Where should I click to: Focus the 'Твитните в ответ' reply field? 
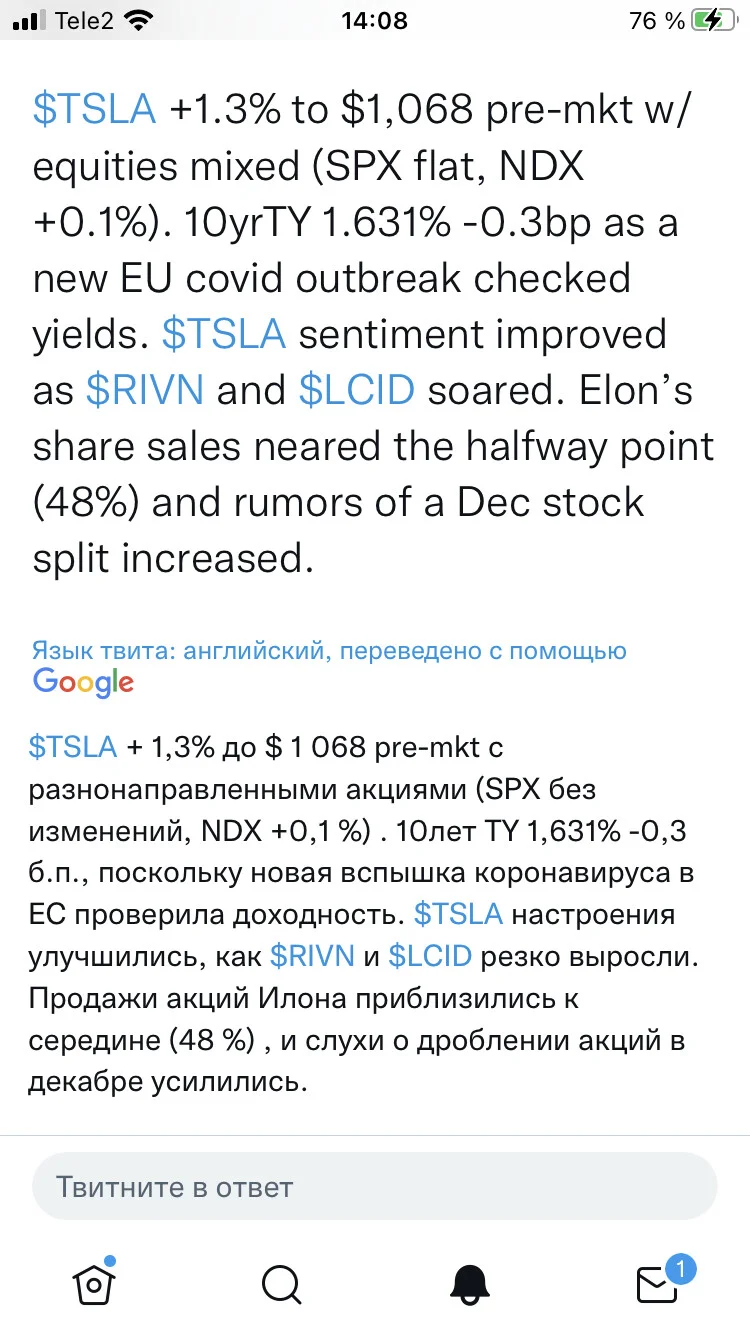(x=375, y=1187)
